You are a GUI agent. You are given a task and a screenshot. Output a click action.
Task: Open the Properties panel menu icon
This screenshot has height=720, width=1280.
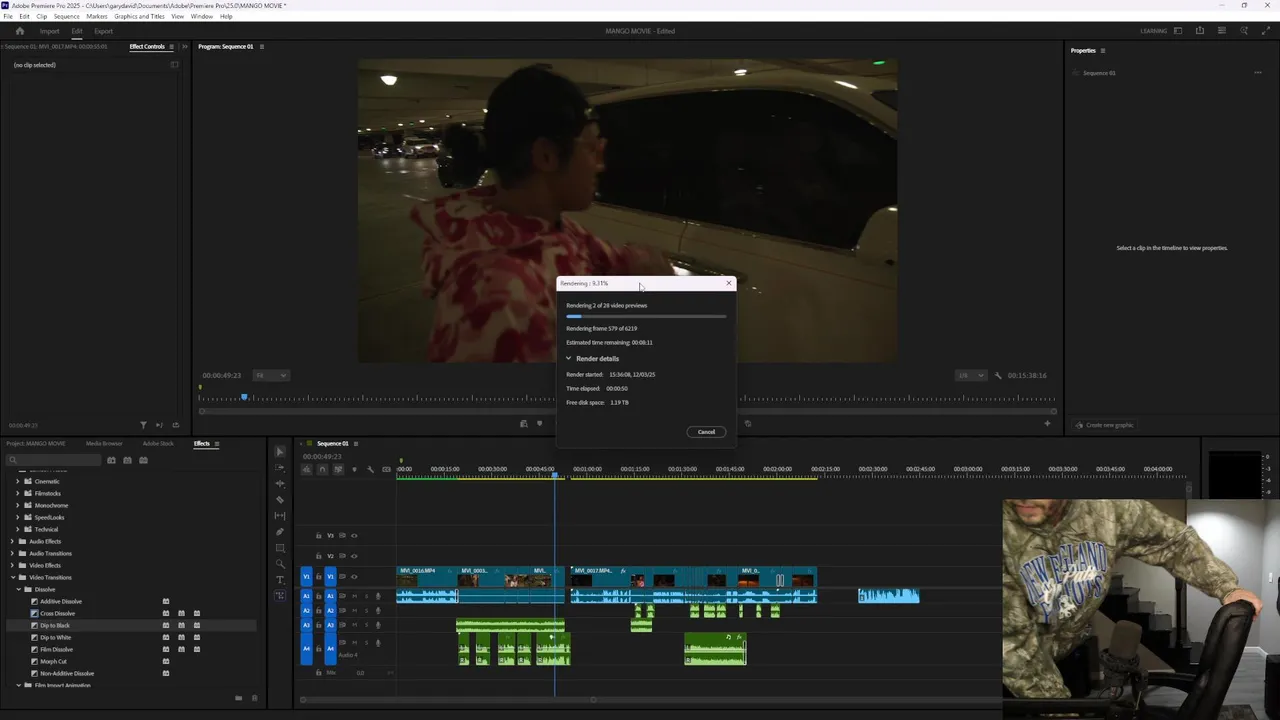1103,51
